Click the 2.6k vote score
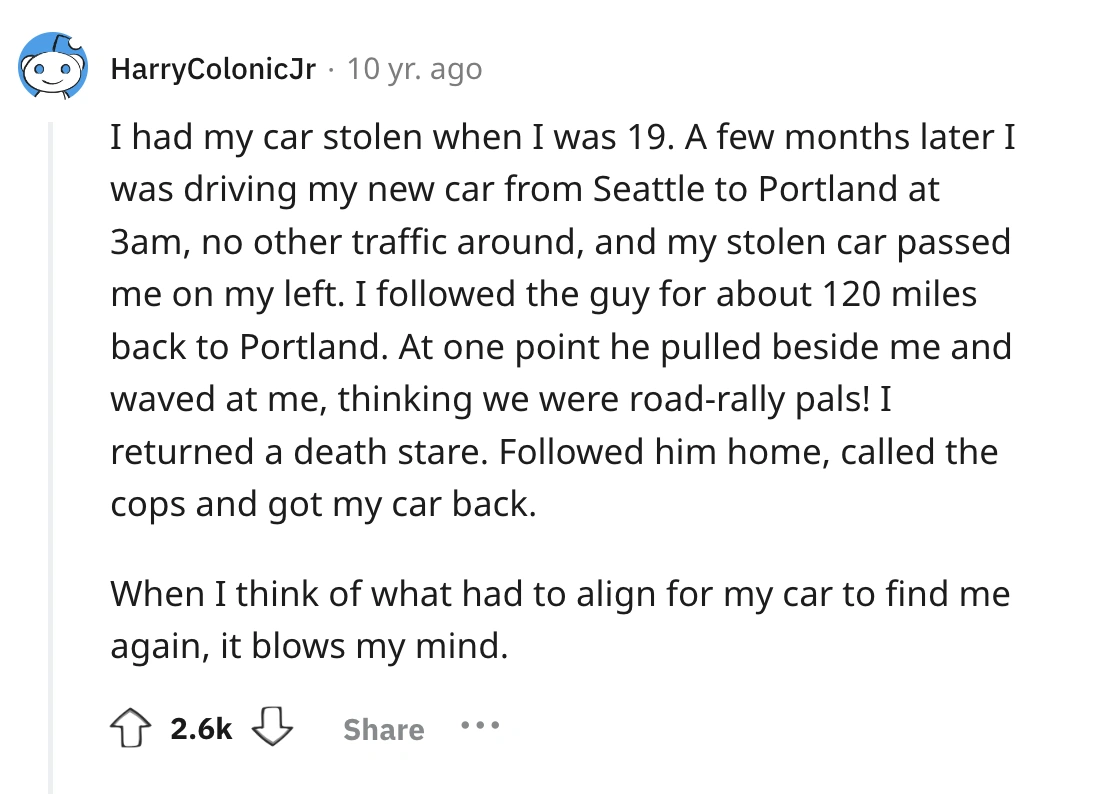Image resolution: width=1110 pixels, height=794 pixels. [201, 730]
